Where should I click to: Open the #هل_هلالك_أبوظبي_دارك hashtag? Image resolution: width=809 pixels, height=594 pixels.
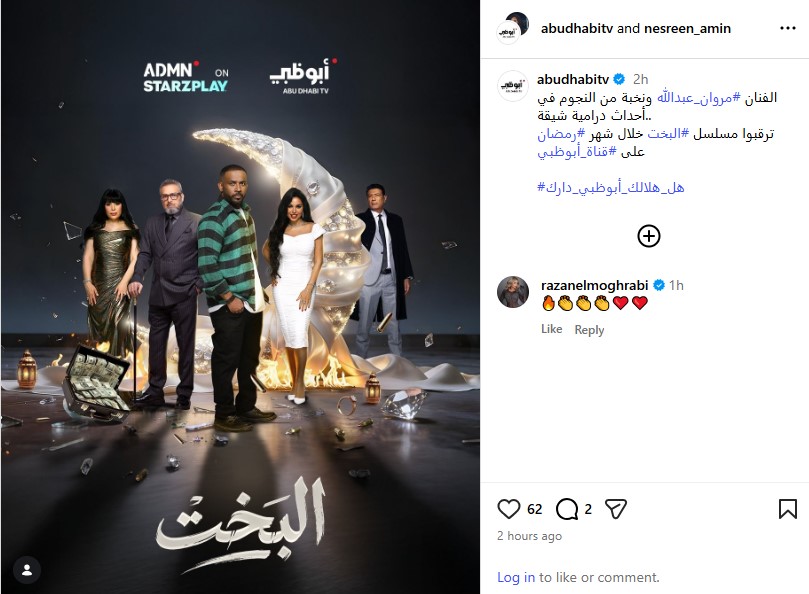[611, 187]
